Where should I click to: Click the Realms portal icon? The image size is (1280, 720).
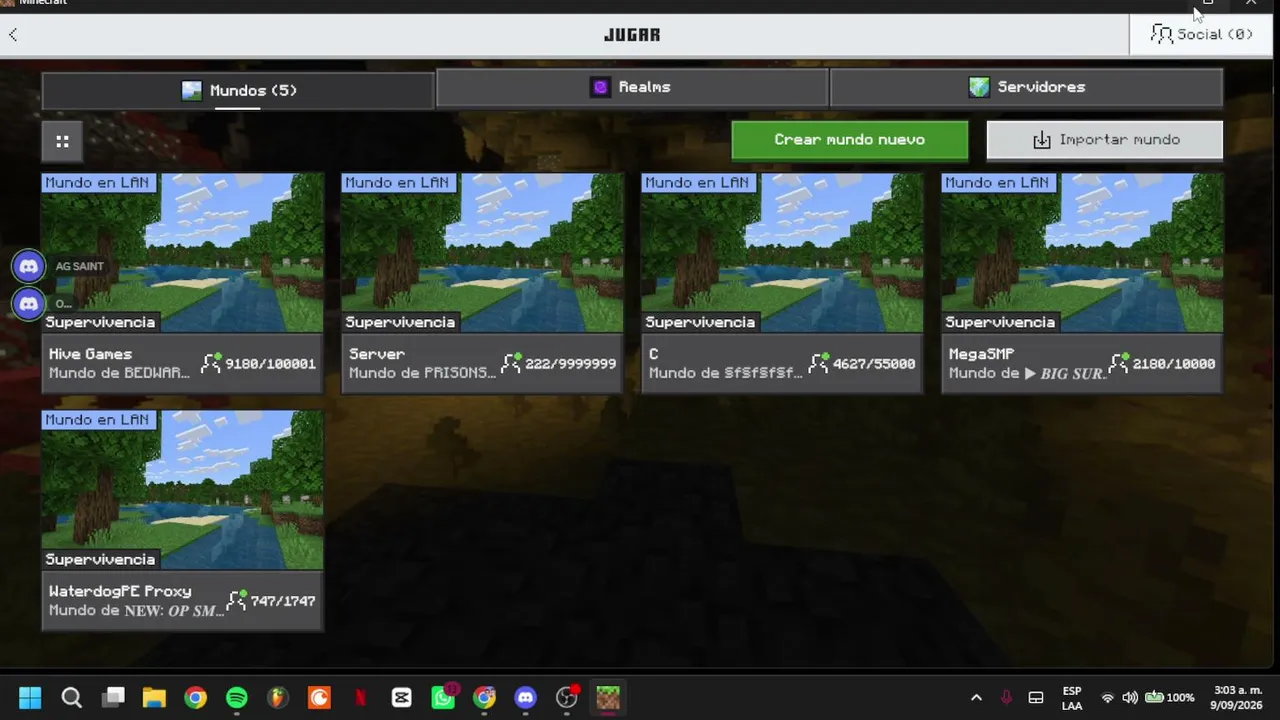pos(600,87)
